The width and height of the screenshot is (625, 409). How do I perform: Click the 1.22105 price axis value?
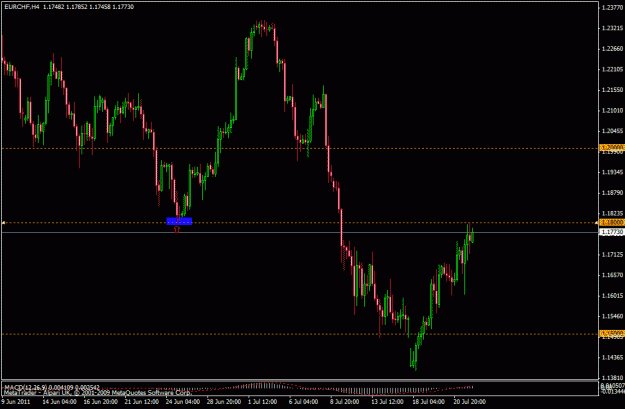[x=613, y=69]
